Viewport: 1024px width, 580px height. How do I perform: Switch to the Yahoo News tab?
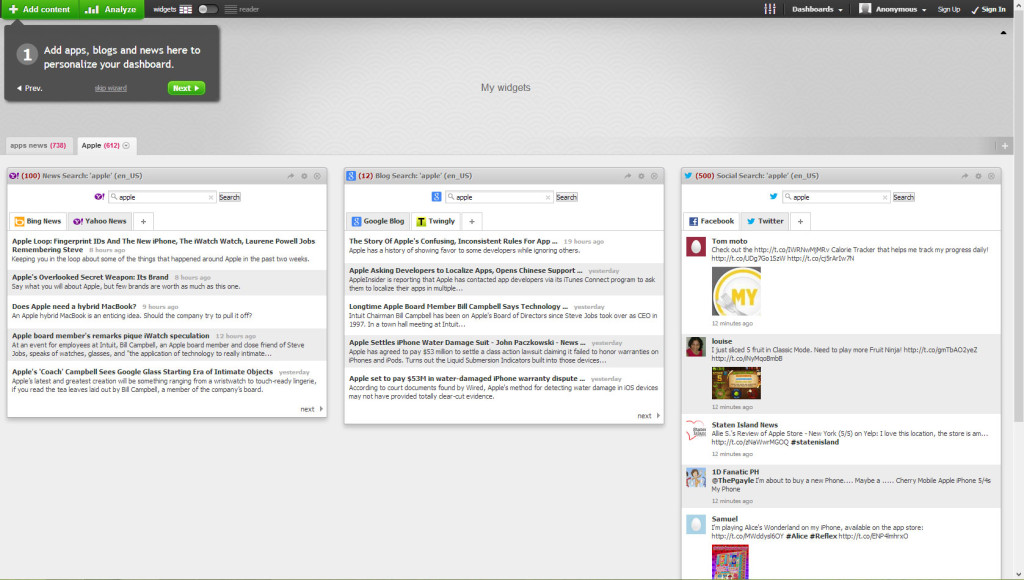[100, 221]
